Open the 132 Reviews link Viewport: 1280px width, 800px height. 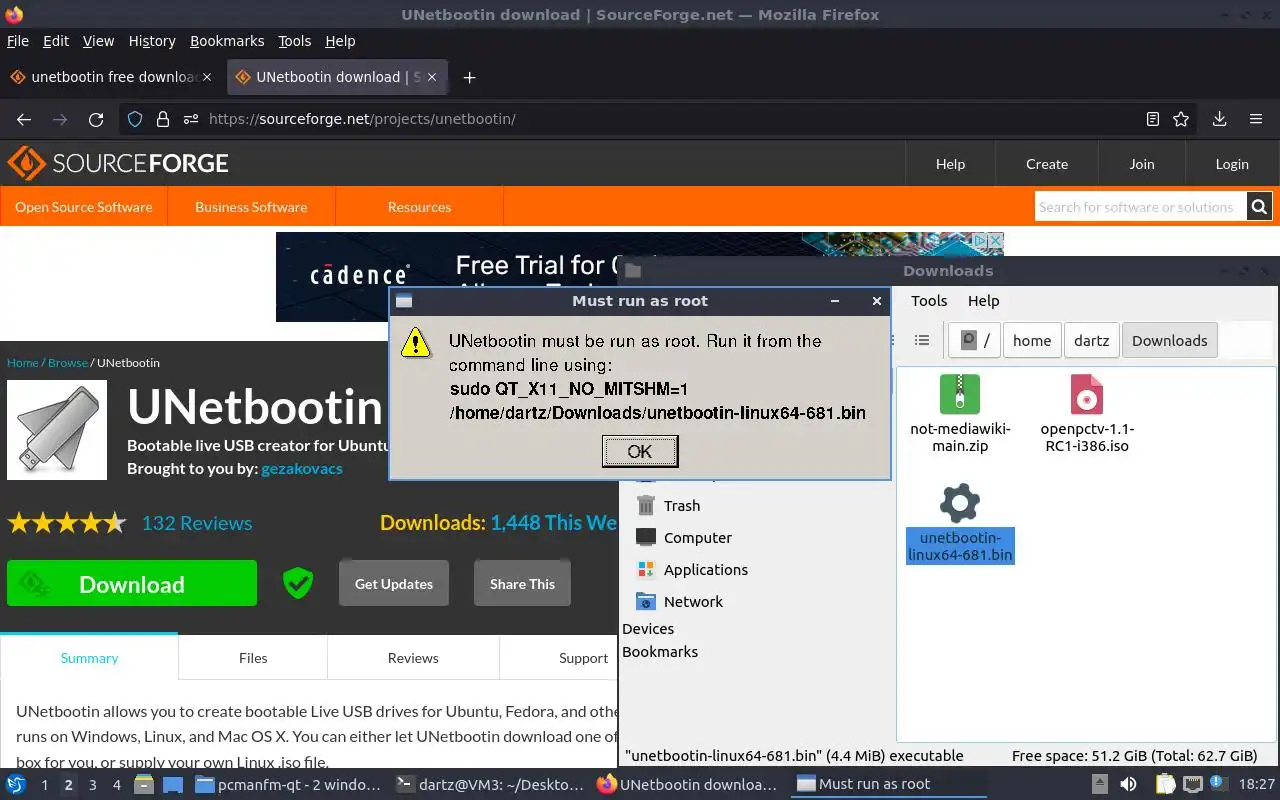point(197,522)
